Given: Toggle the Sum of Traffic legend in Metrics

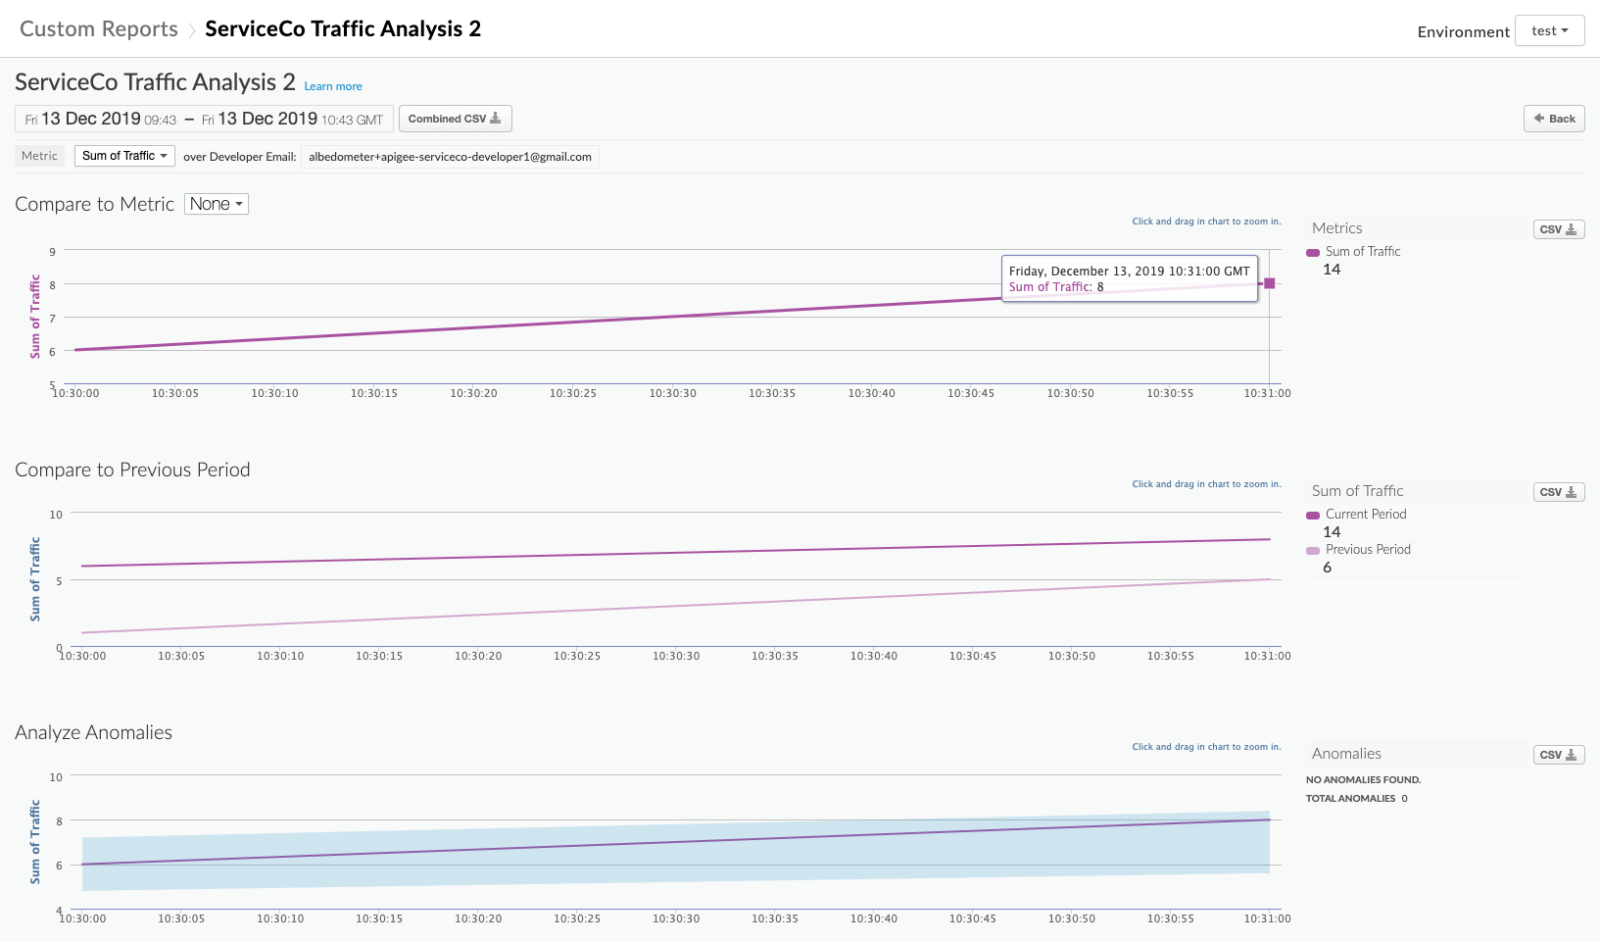Looking at the screenshot, I should pos(1363,251).
